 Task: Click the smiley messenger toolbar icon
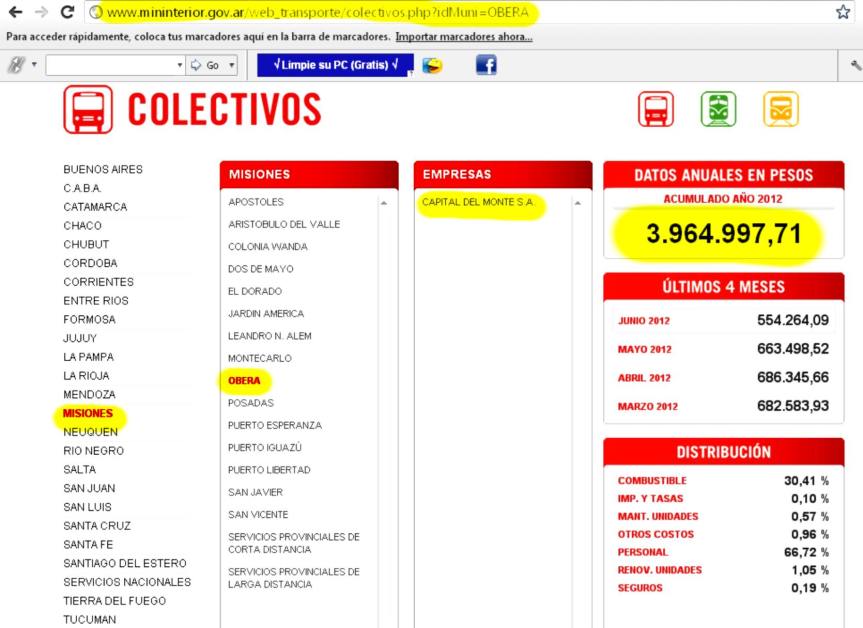432,63
